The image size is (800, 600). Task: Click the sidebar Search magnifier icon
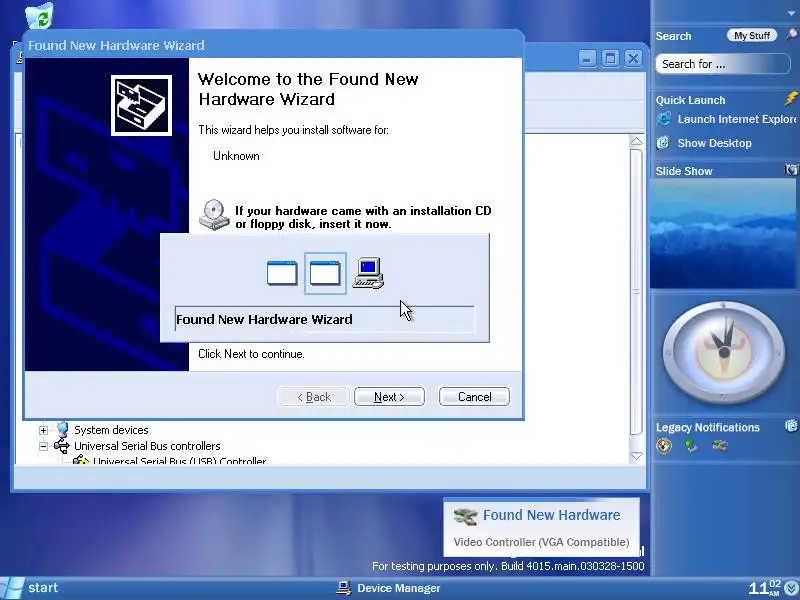(x=791, y=35)
